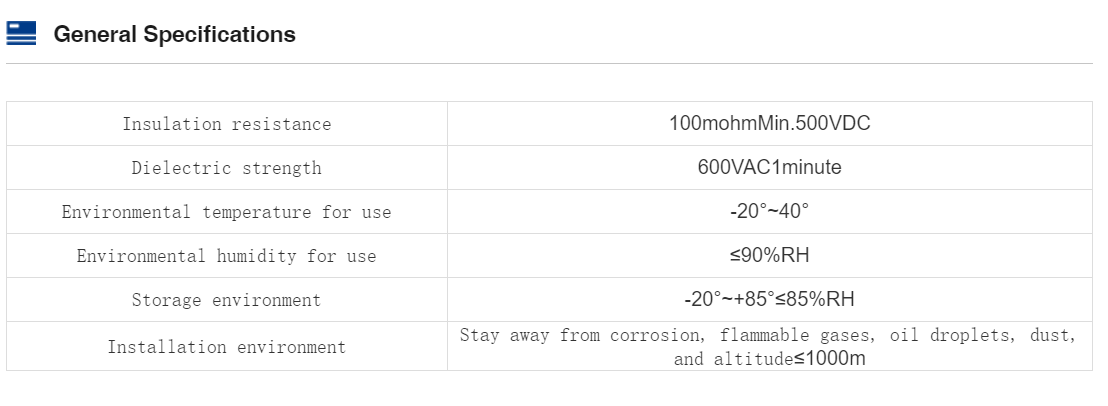Screen dimensions: 1108x406
Task: Click the -20°~+85°≤85%RH storage value
Action: point(769,300)
